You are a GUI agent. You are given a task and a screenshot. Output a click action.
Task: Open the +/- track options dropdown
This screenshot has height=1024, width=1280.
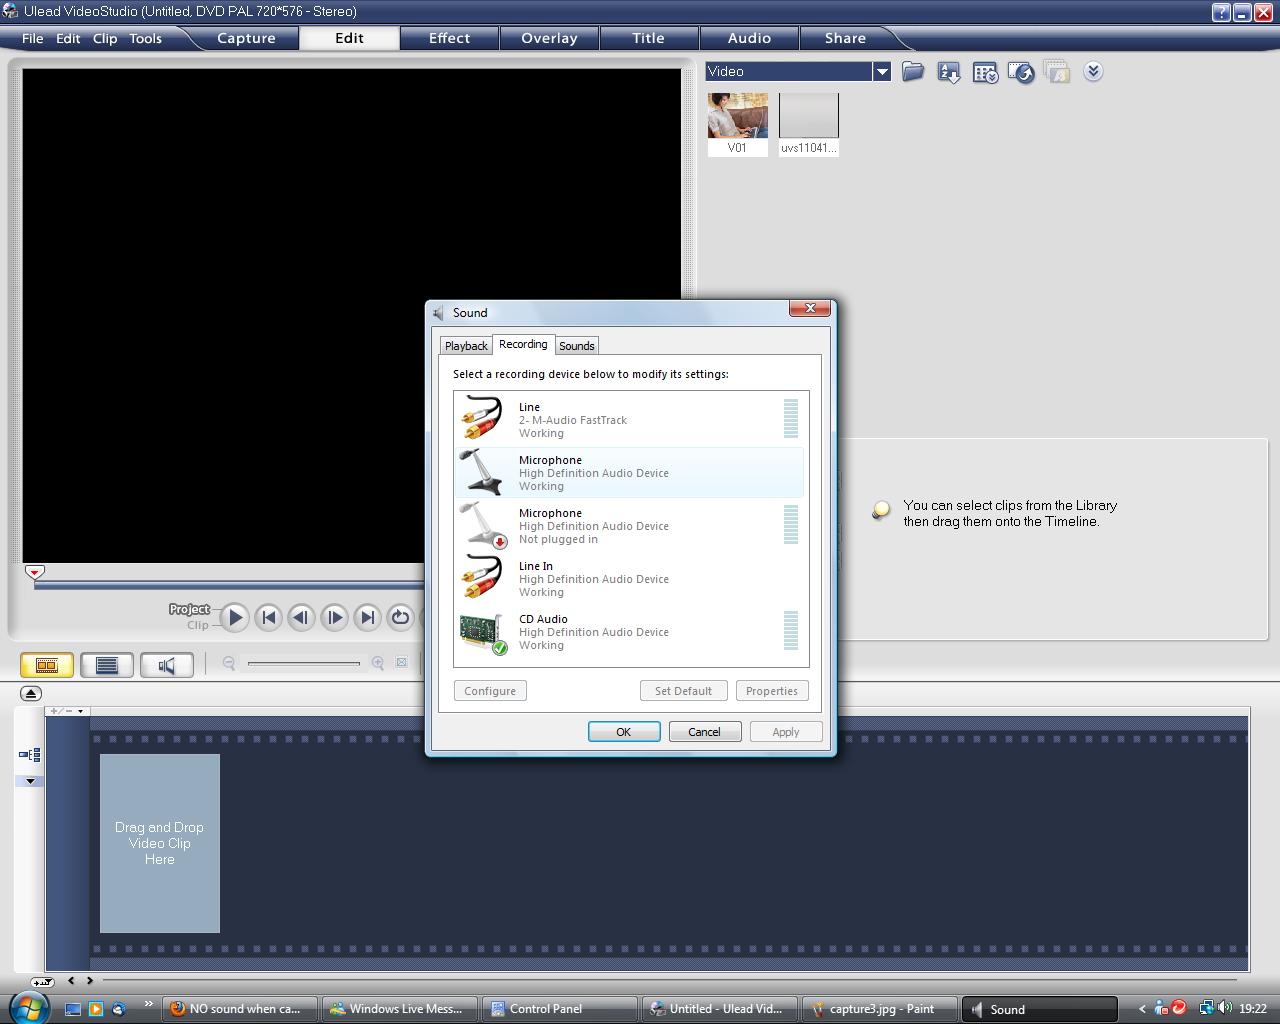click(x=68, y=711)
